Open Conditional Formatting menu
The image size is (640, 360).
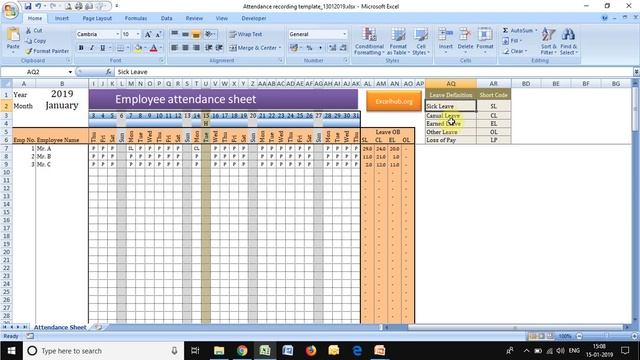pos(369,41)
